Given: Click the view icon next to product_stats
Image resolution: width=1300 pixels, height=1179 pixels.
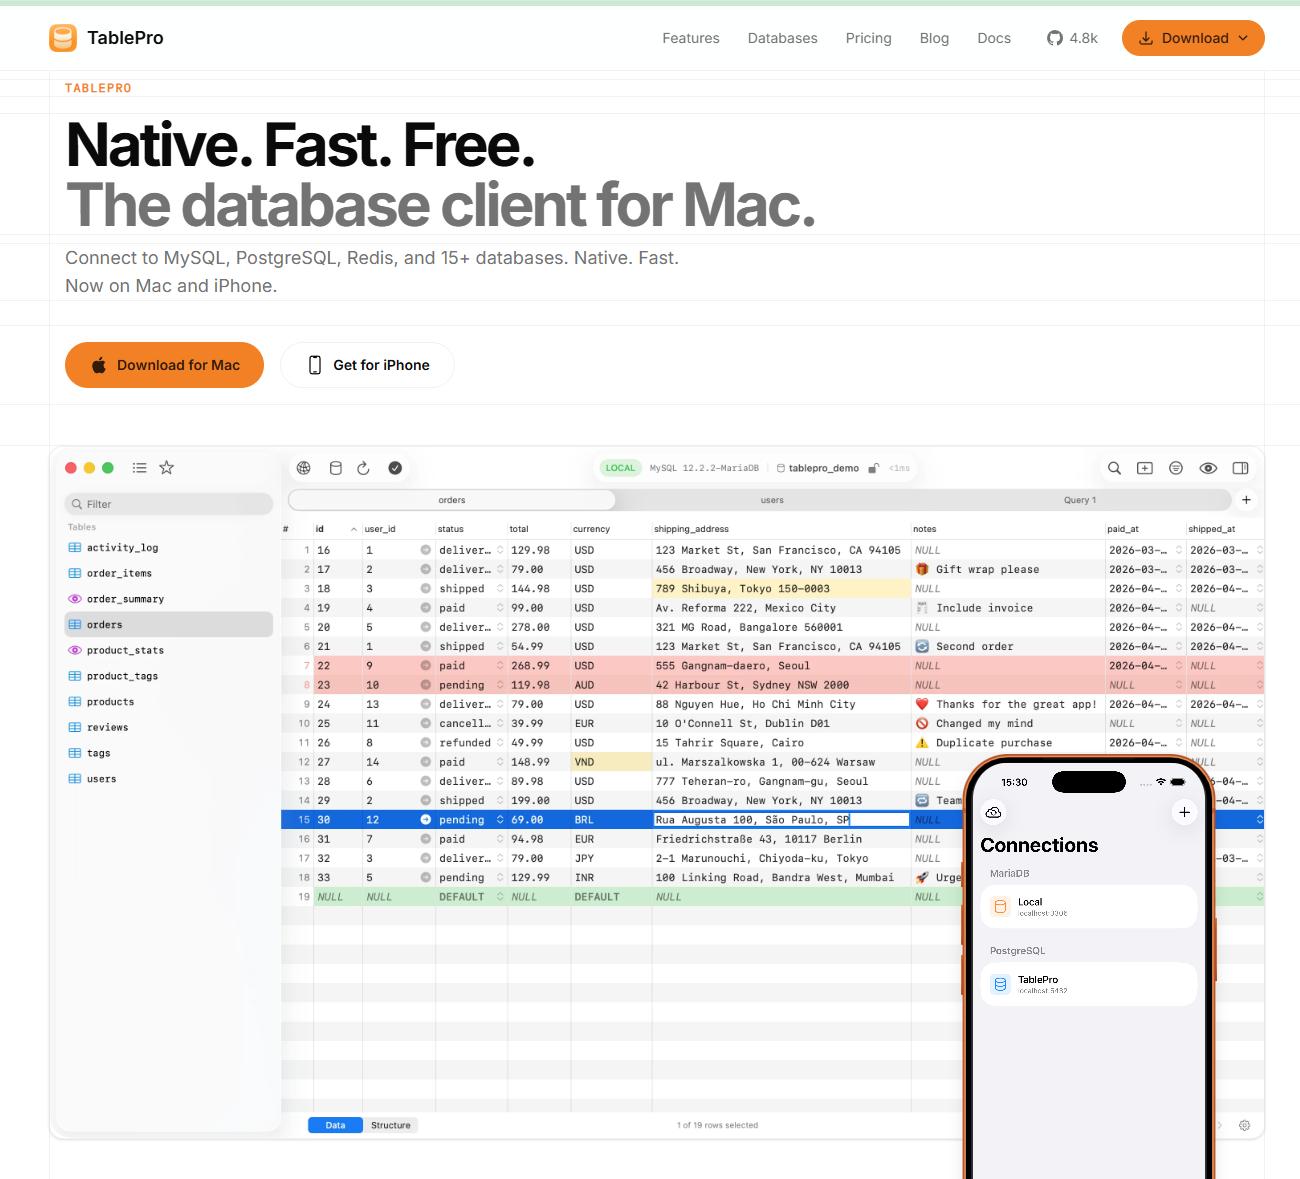Looking at the screenshot, I should pyautogui.click(x=74, y=650).
